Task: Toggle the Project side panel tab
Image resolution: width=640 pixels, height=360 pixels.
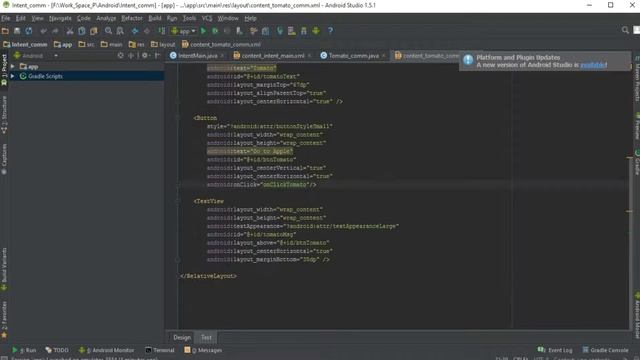Action: coord(4,70)
